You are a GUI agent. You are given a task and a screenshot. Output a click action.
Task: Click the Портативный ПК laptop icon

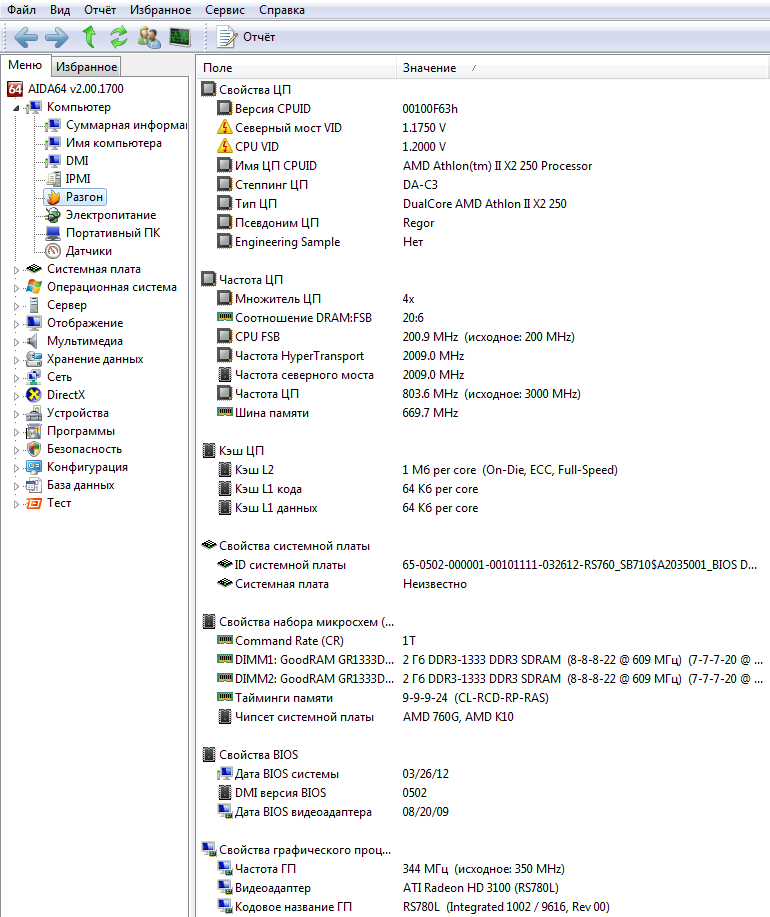pyautogui.click(x=53, y=233)
